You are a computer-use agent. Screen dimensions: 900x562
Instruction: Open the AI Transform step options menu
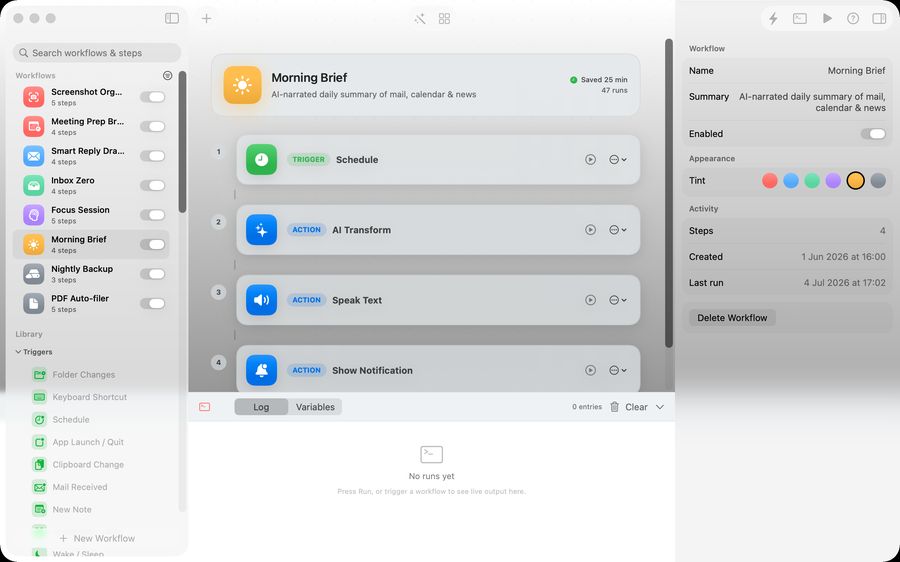(618, 230)
